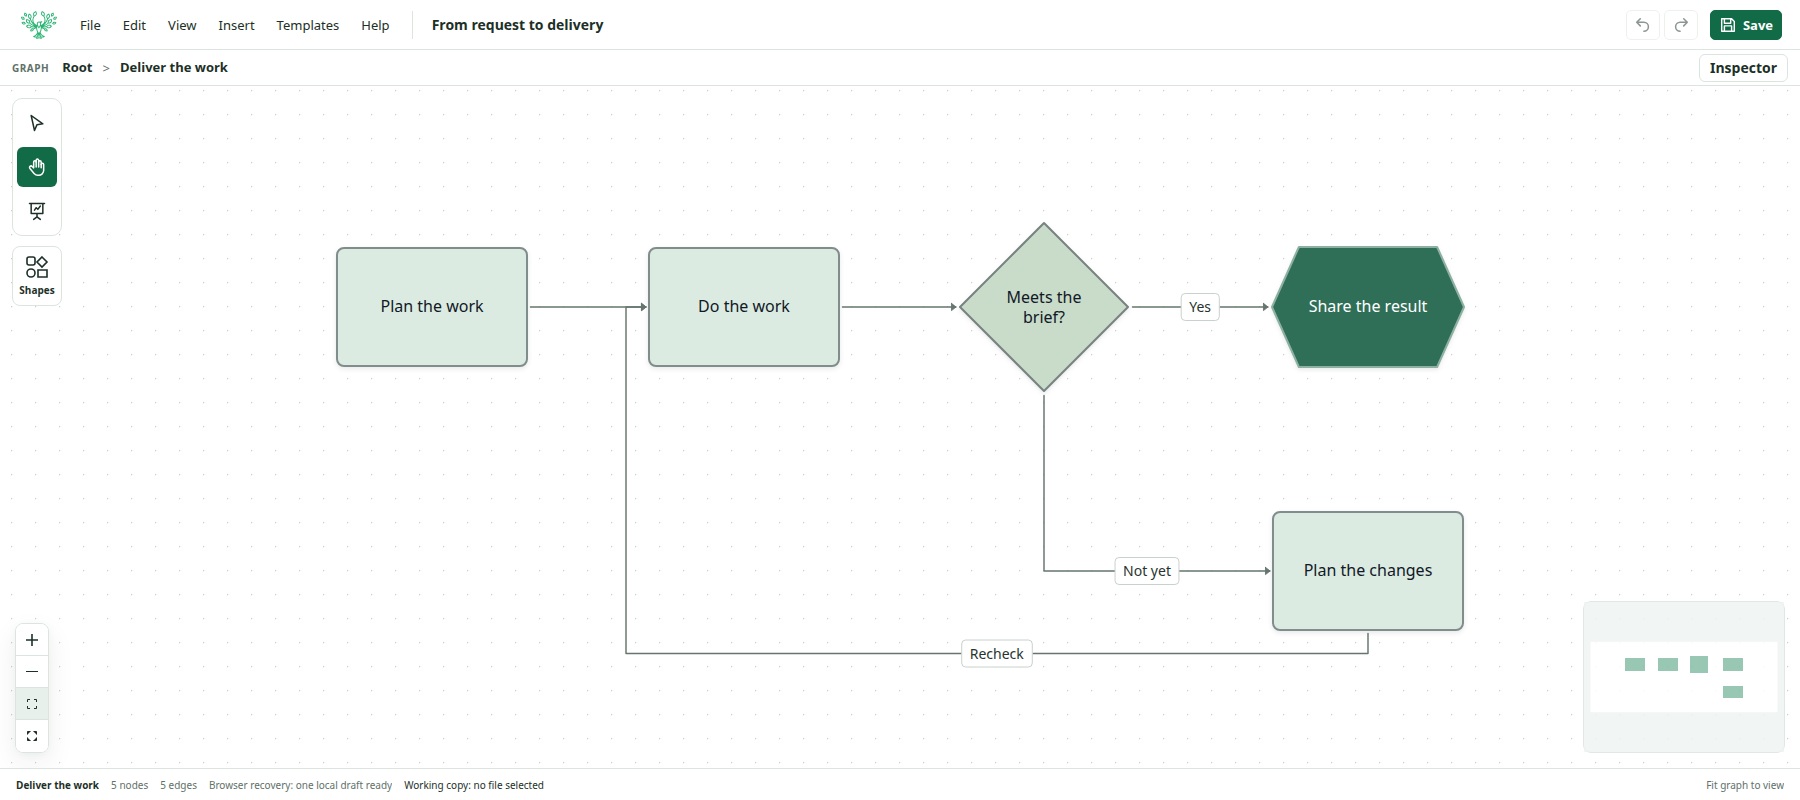Open the Edit menu
This screenshot has height=800, width=1800.
(x=134, y=25)
